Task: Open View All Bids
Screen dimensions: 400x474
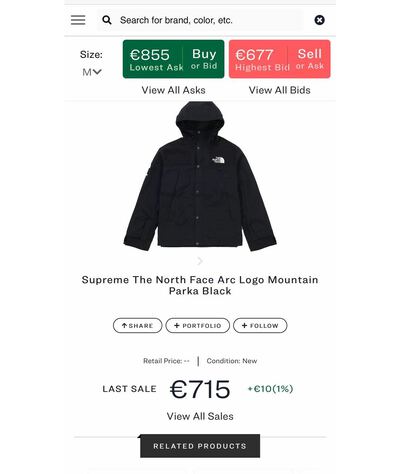Action: [279, 90]
